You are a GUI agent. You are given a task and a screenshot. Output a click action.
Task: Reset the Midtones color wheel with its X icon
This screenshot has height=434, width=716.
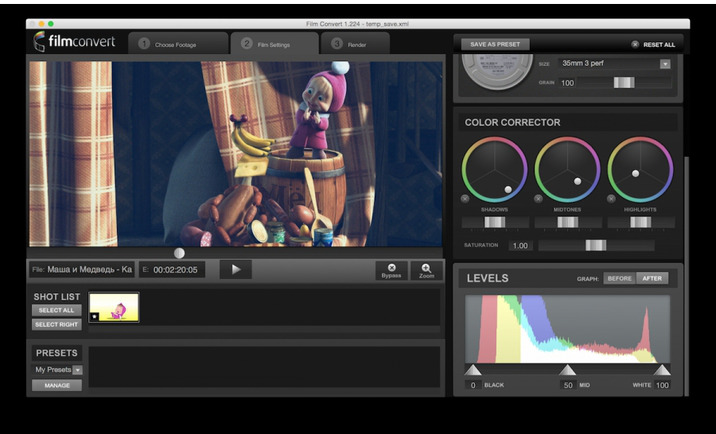pos(539,199)
